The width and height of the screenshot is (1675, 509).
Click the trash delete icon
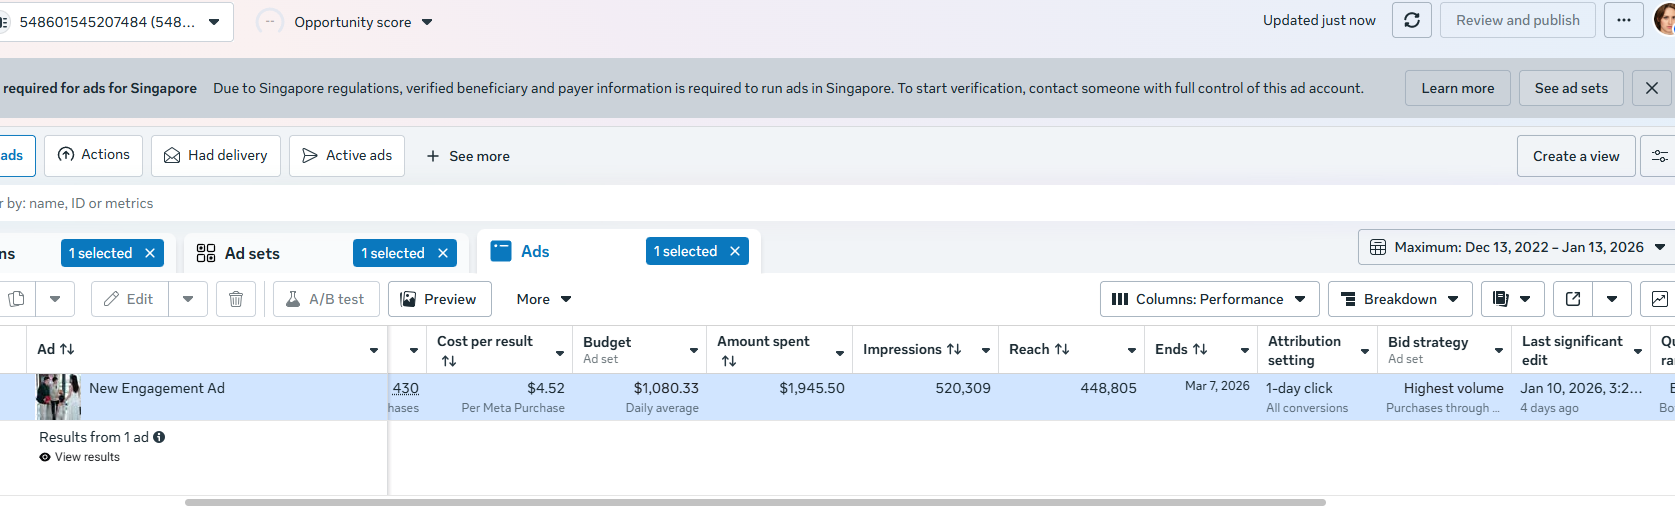pyautogui.click(x=236, y=299)
